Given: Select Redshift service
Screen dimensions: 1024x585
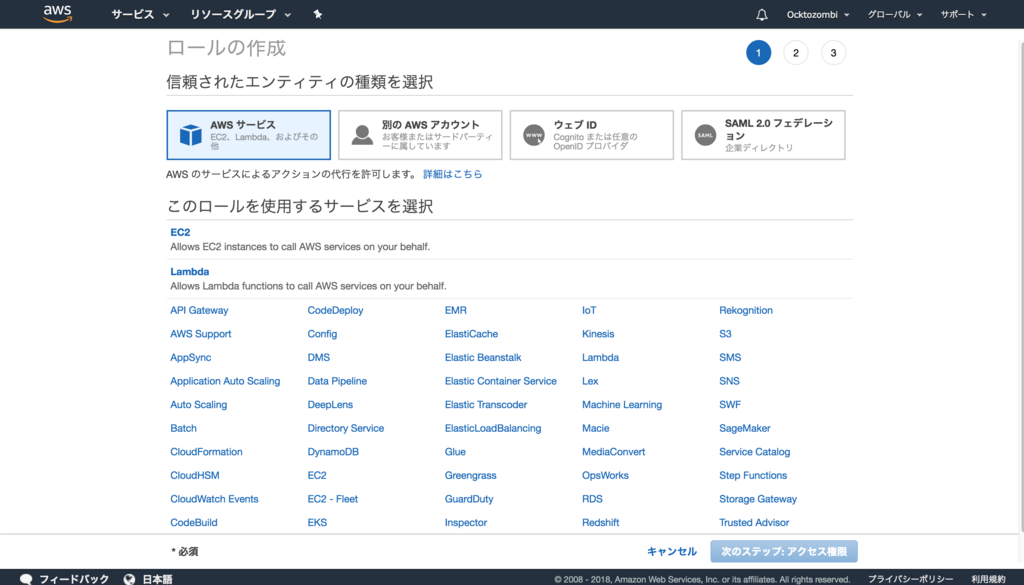Looking at the screenshot, I should pos(600,522).
